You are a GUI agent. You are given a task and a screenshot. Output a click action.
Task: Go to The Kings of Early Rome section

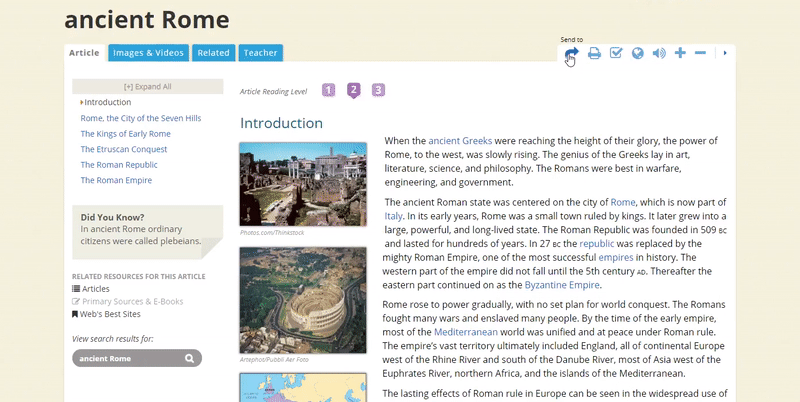(126, 134)
